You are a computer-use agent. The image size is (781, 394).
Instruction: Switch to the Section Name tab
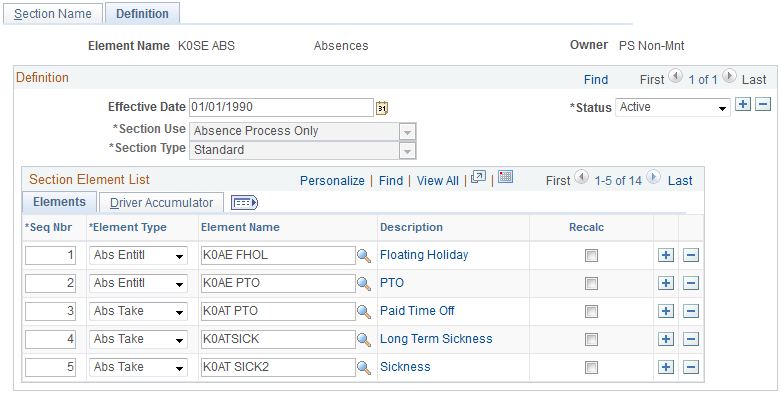[53, 13]
